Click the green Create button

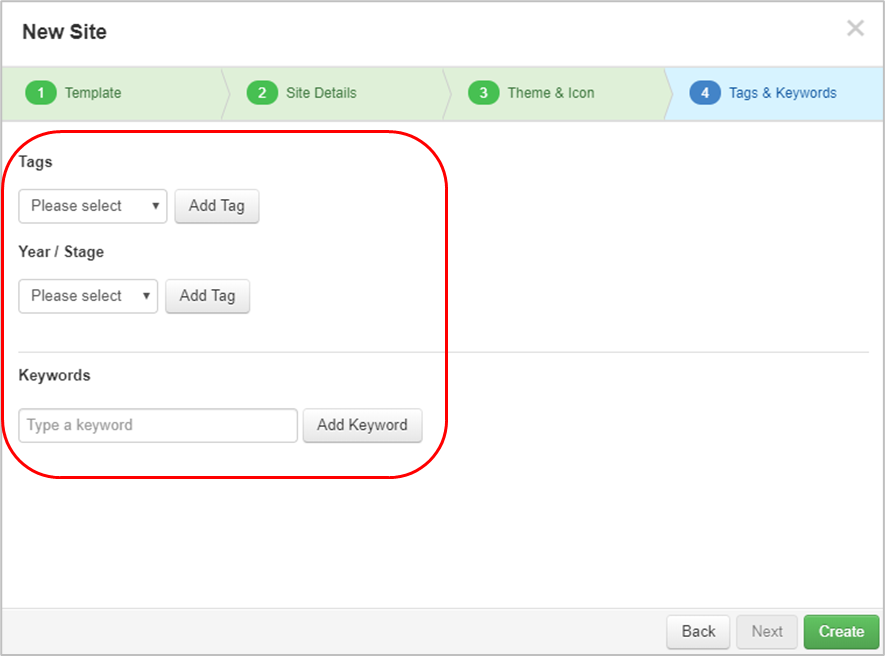tap(842, 631)
